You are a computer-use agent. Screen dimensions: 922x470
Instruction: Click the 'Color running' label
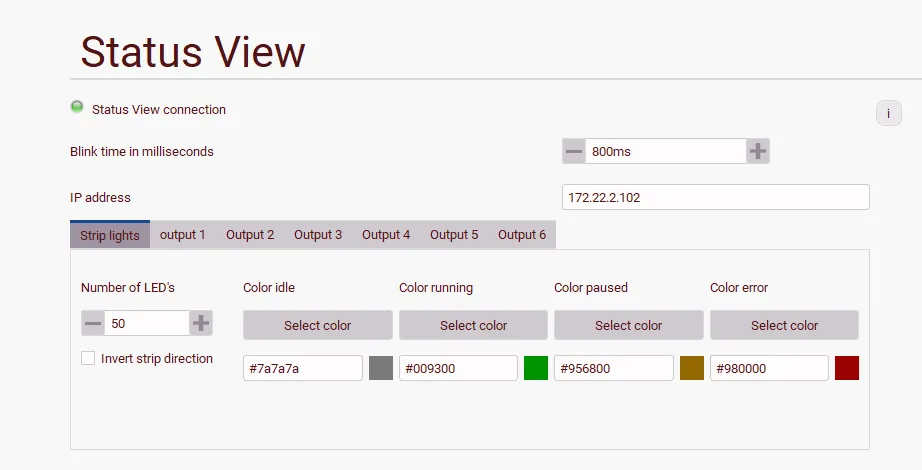pos(436,288)
